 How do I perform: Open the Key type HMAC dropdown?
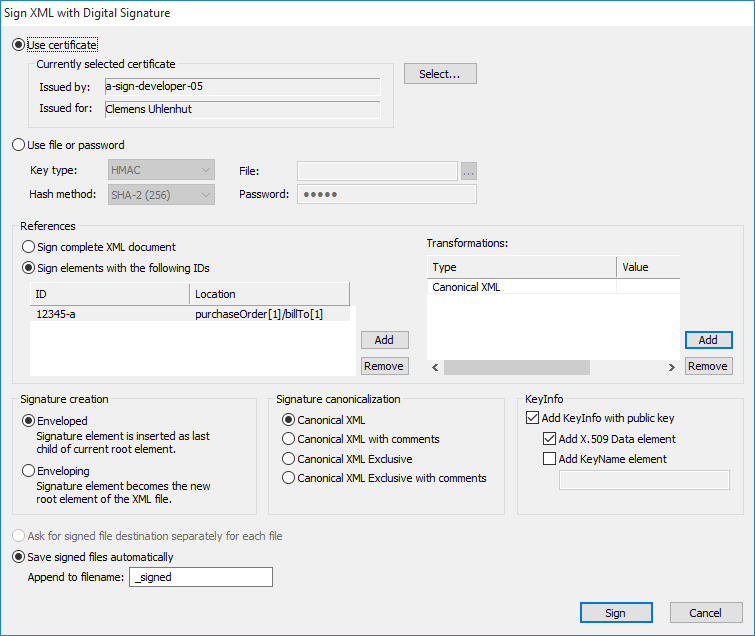tap(161, 170)
